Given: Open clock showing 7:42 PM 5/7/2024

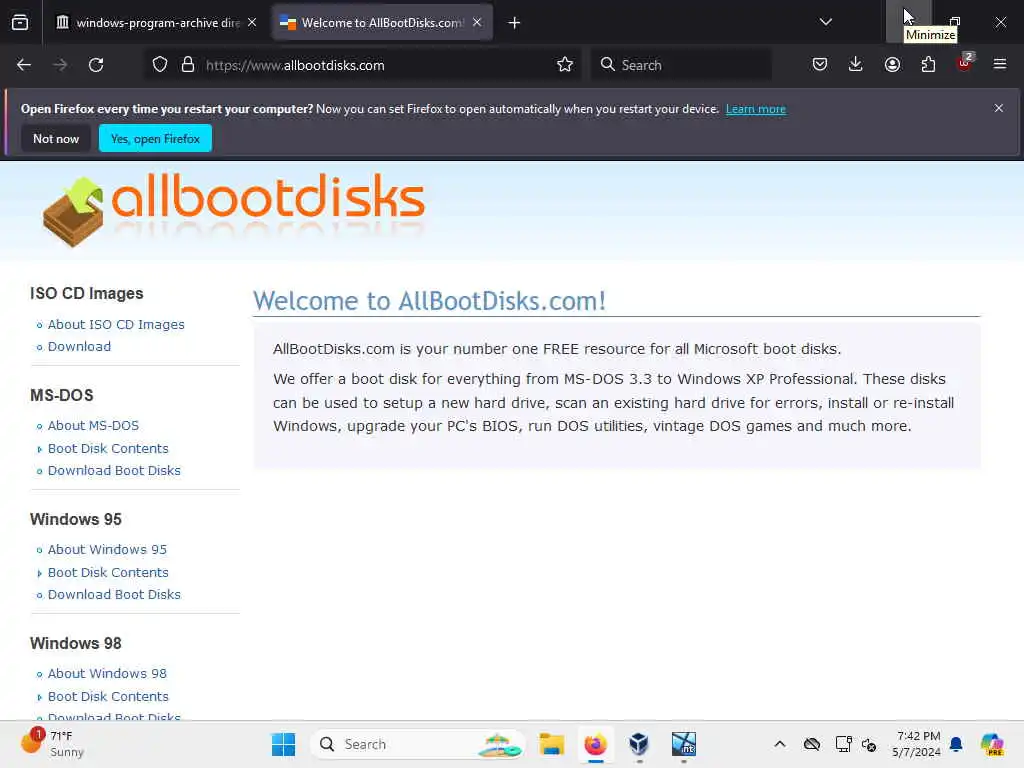Looking at the screenshot, I should [x=916, y=744].
